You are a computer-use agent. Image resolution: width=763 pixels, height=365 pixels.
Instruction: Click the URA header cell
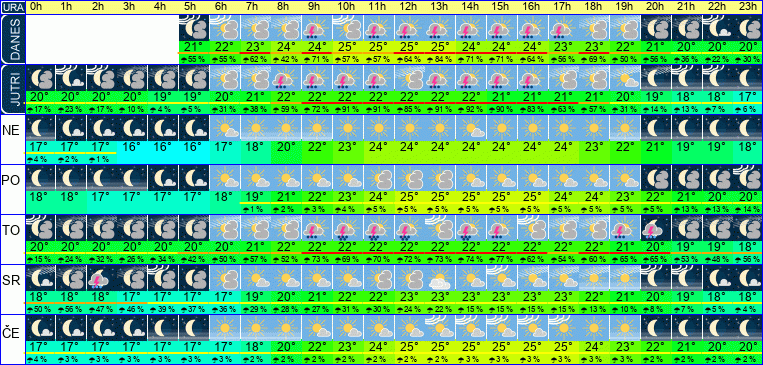[12, 7]
